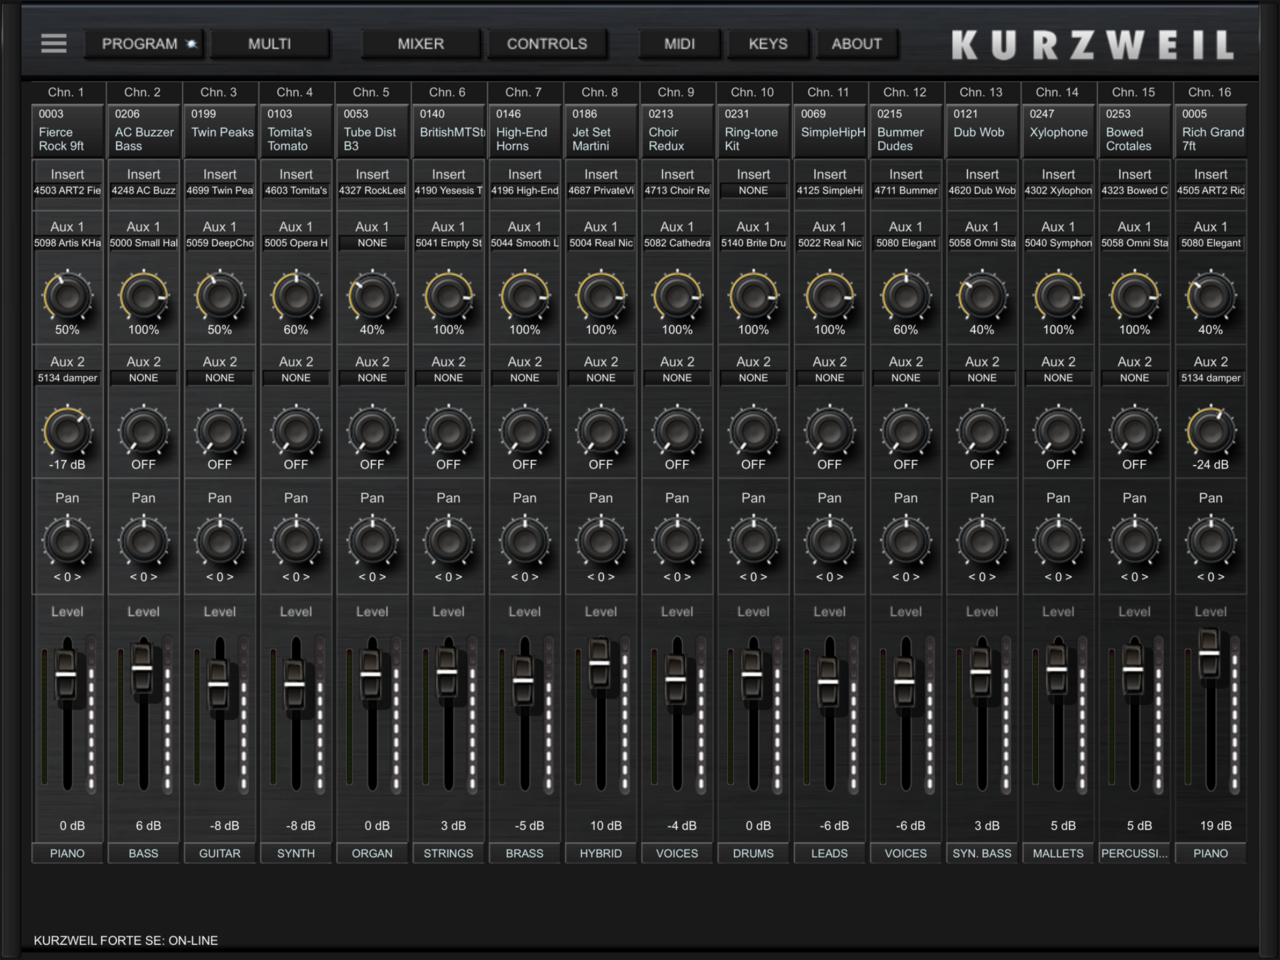
Task: Click the Chn. 14 Level fader handle
Action: (x=1057, y=668)
